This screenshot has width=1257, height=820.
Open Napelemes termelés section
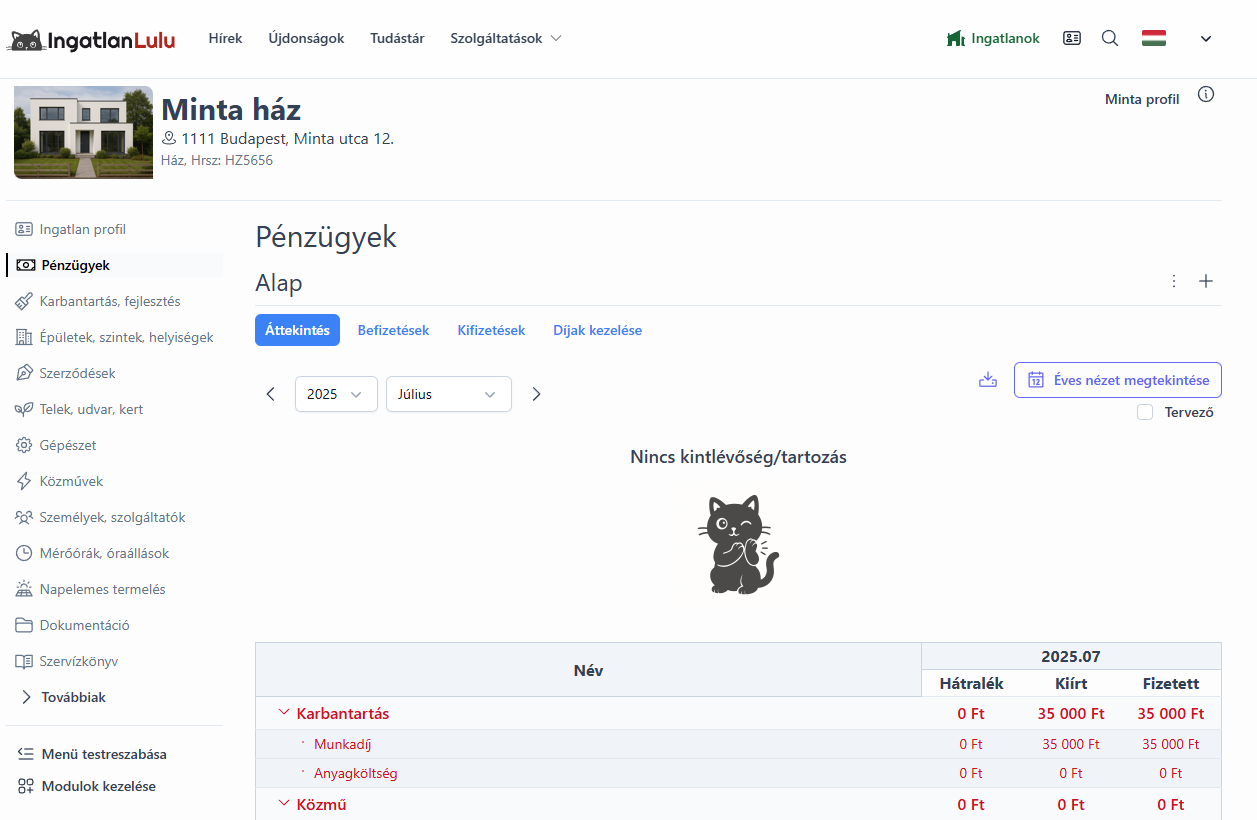pos(90,589)
